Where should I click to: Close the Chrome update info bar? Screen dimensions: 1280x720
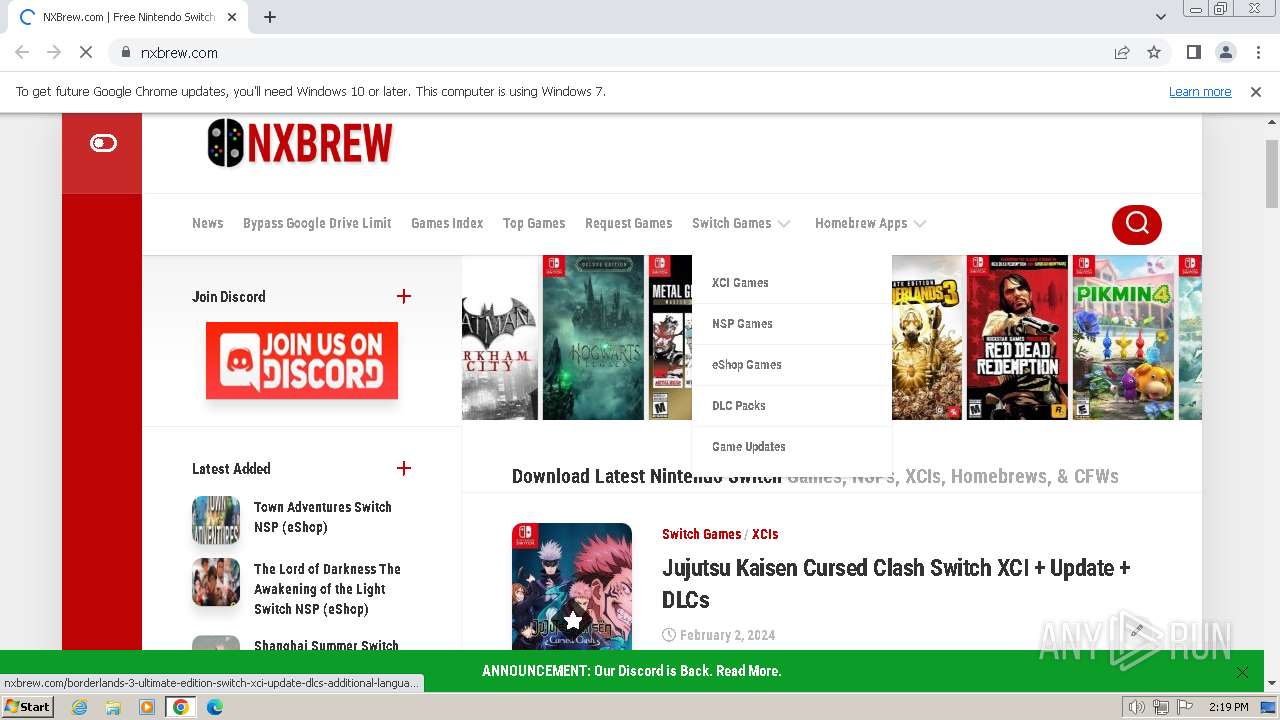(1256, 91)
